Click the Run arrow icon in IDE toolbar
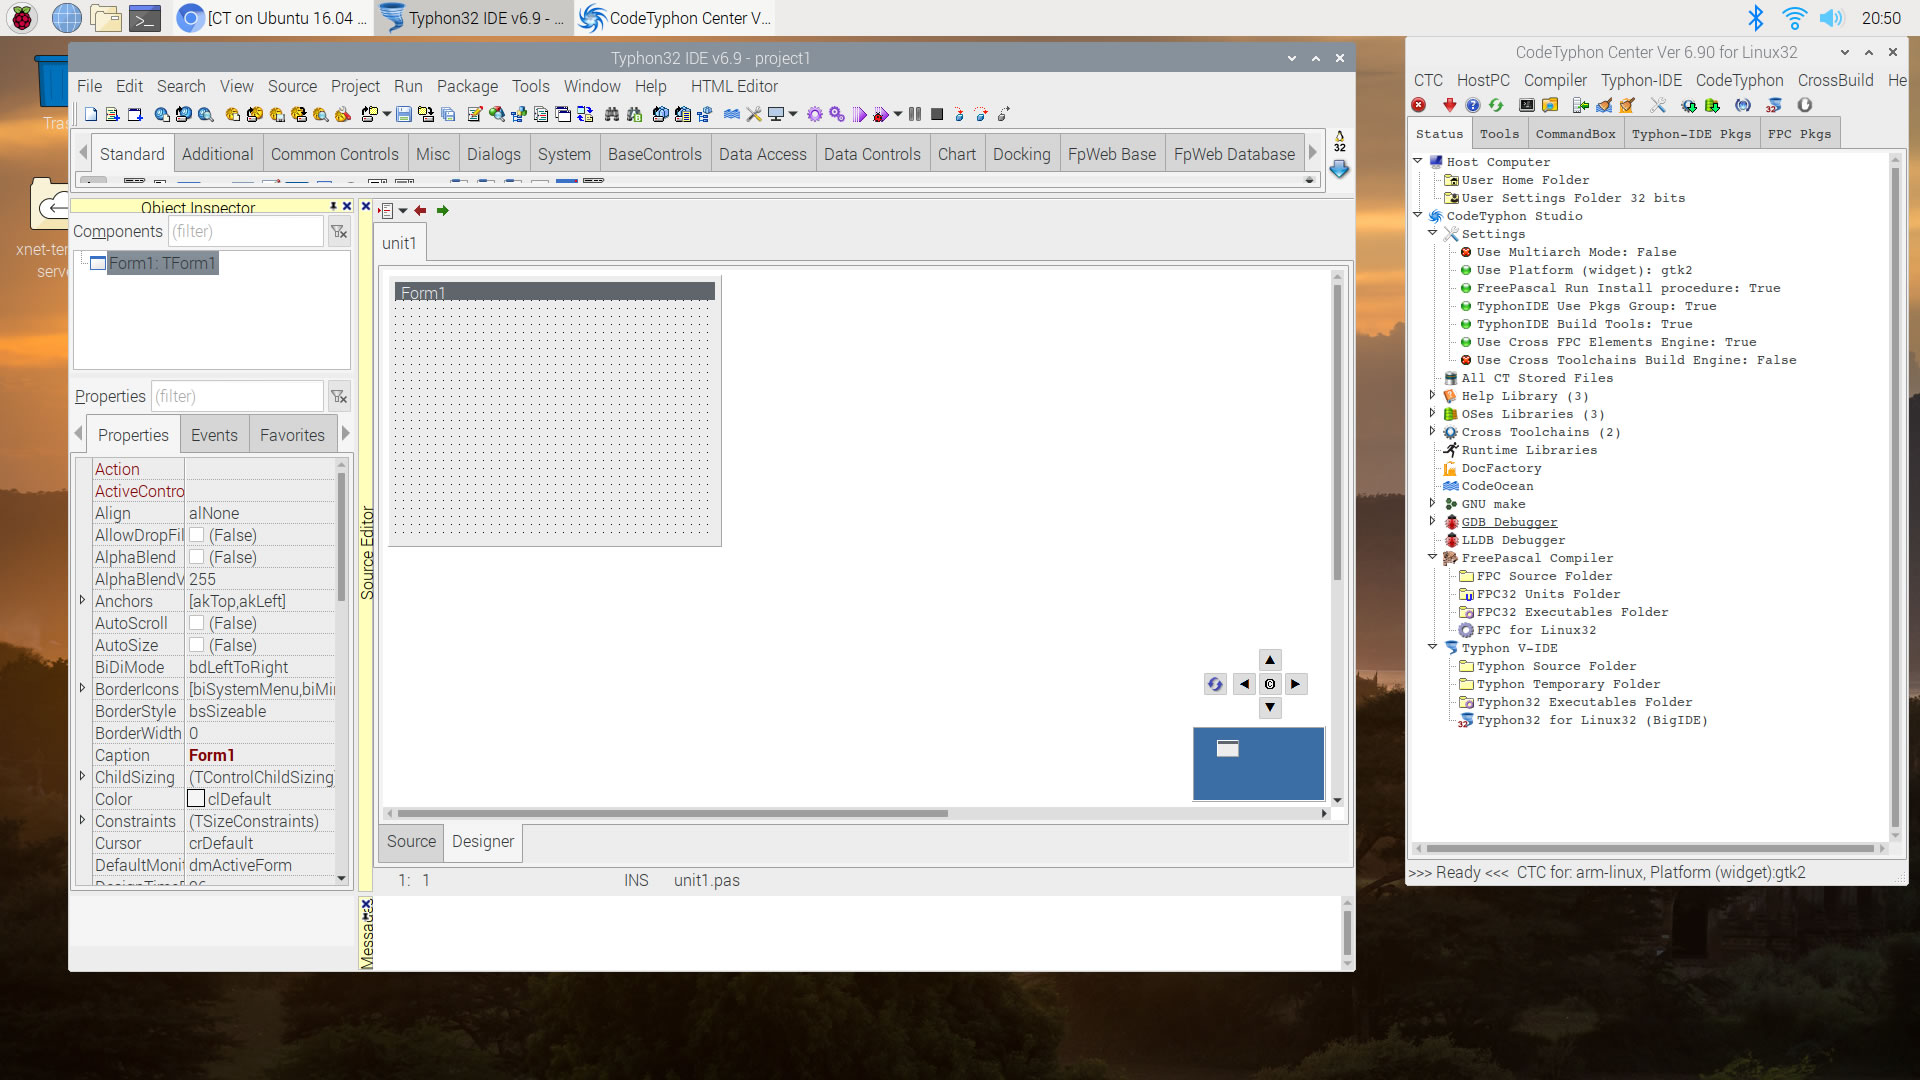 859,115
